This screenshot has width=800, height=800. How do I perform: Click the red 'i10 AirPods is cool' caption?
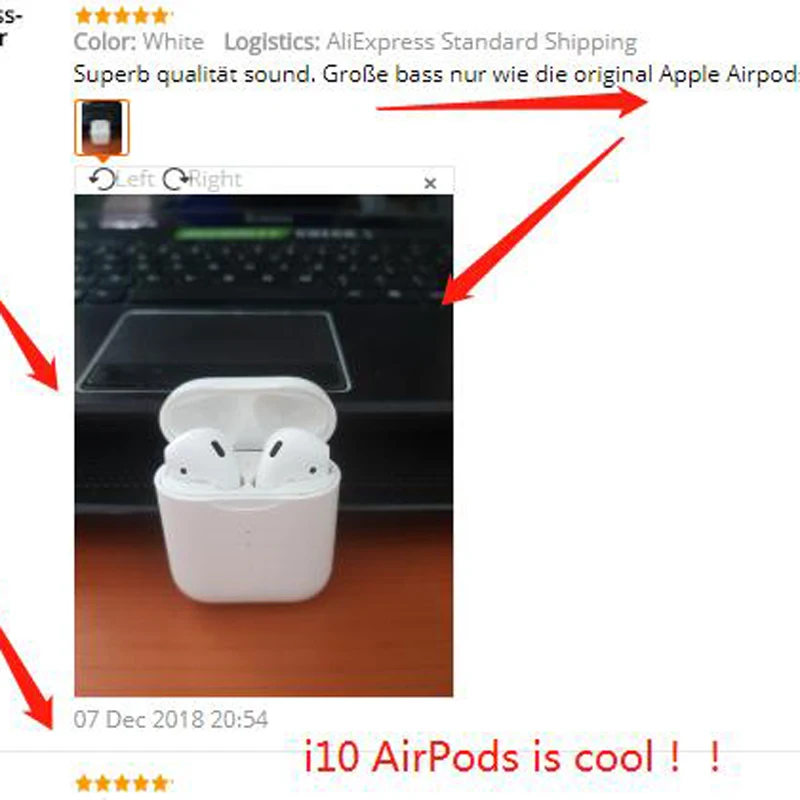pos(512,757)
